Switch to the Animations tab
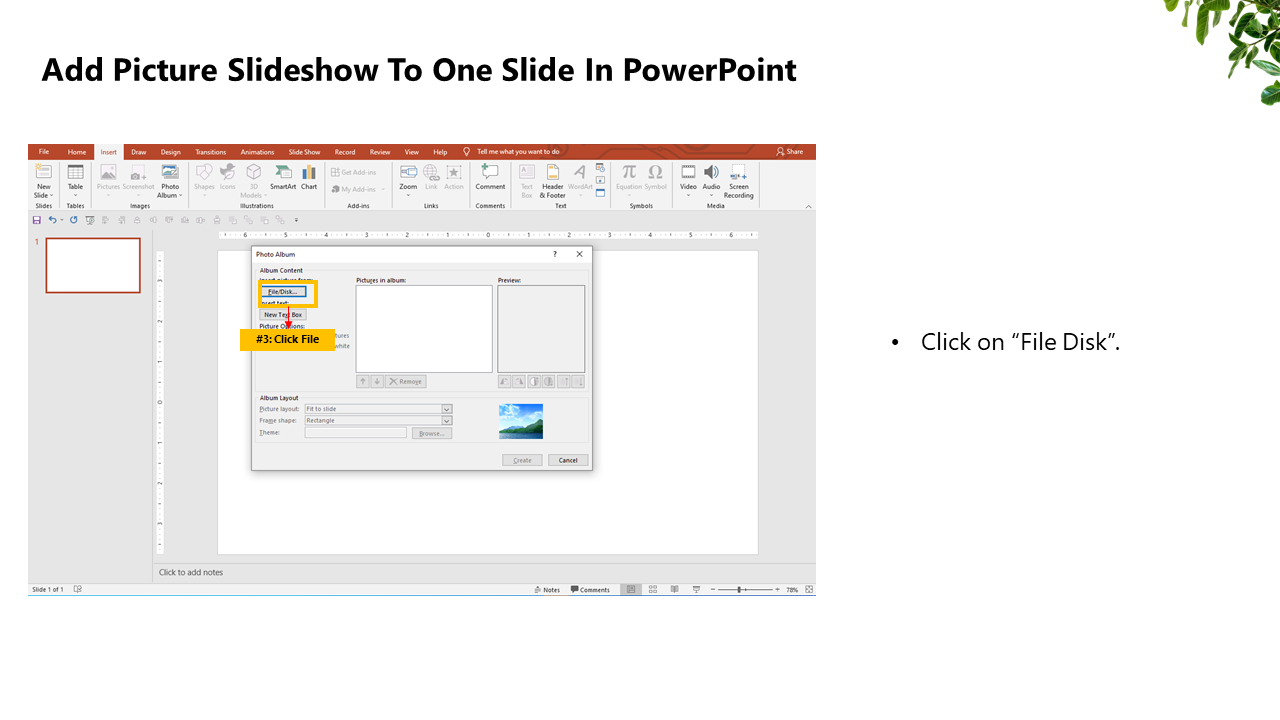This screenshot has width=1280, height=720. (x=257, y=152)
